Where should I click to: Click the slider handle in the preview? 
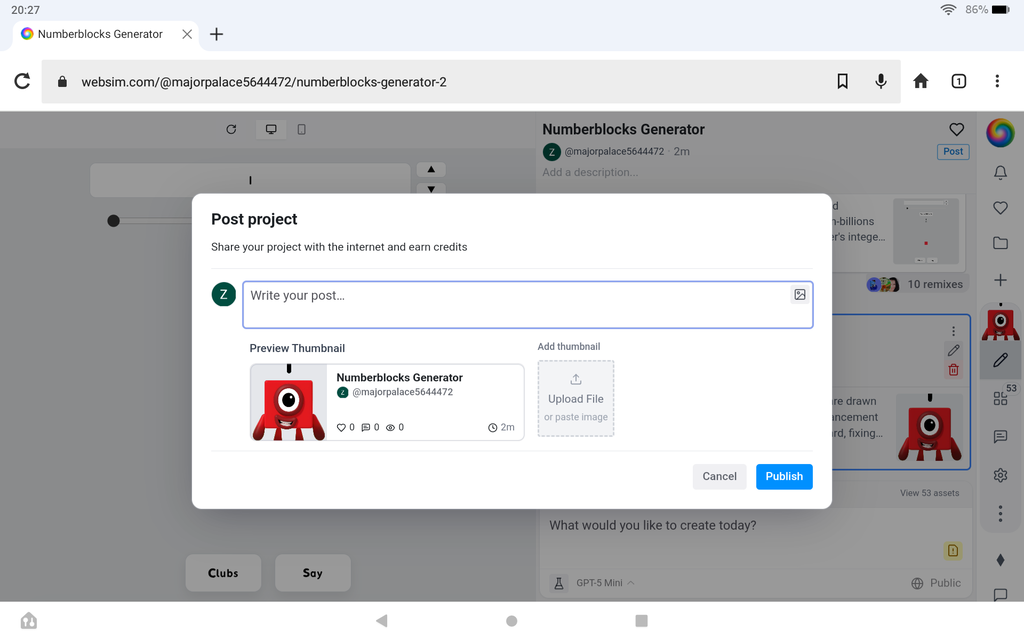pyautogui.click(x=113, y=221)
